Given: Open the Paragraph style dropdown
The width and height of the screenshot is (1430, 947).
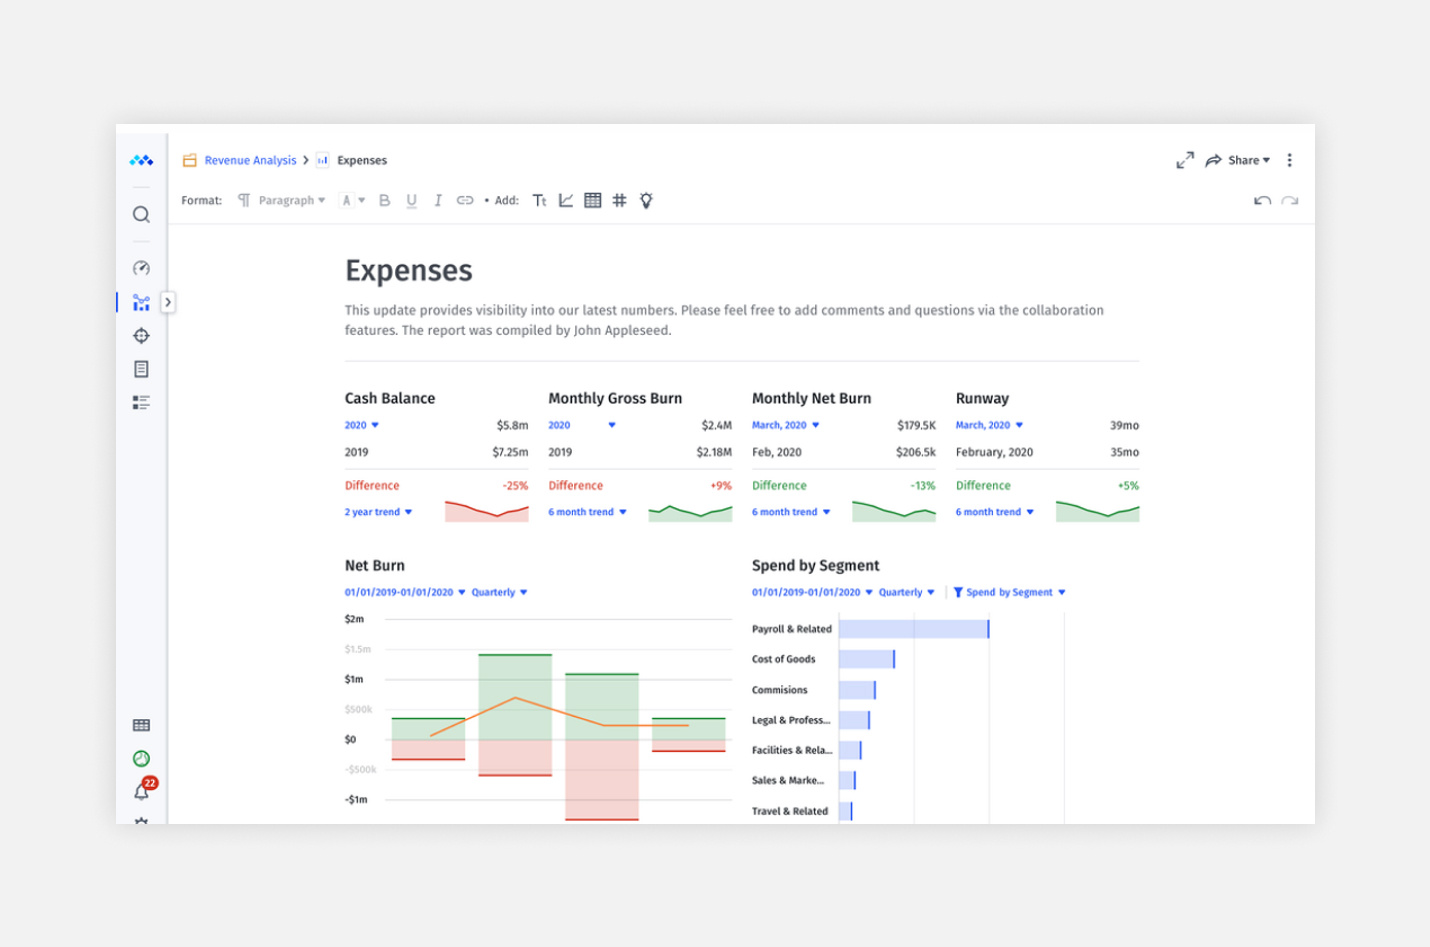Looking at the screenshot, I should pyautogui.click(x=288, y=200).
